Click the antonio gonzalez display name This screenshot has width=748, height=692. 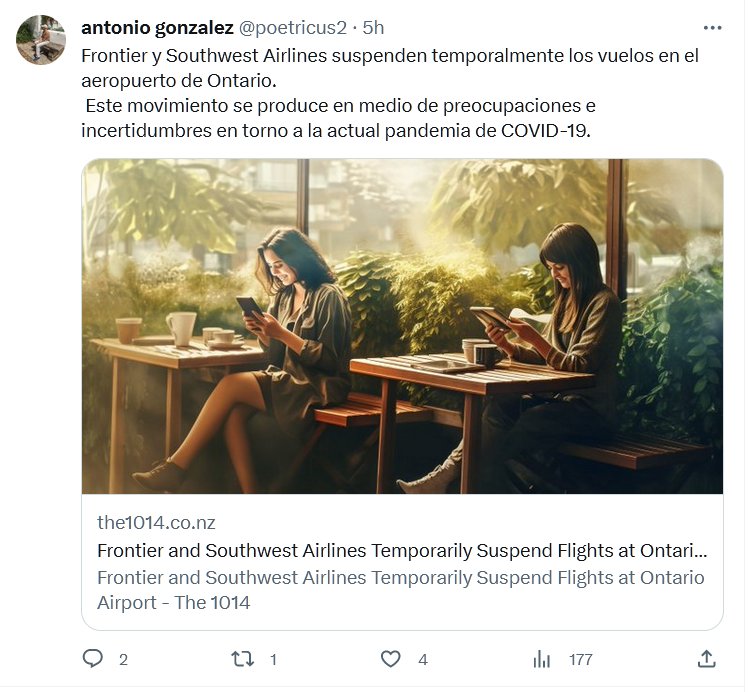click(156, 28)
